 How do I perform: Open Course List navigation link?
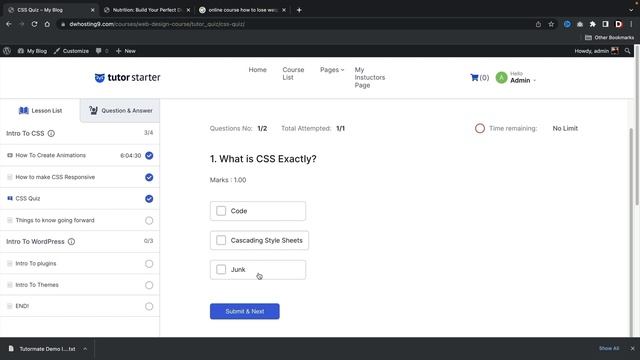(x=293, y=73)
